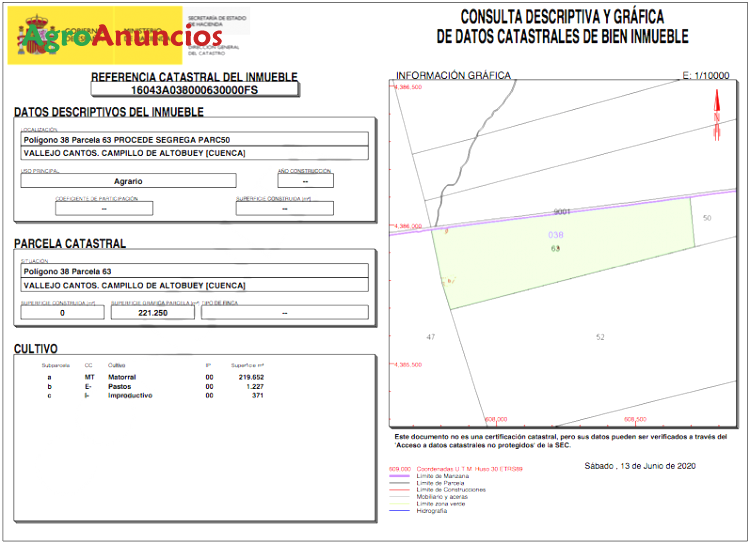
Task: Click the purple 'Límite de Manzana' legend swatch
Action: [399, 476]
